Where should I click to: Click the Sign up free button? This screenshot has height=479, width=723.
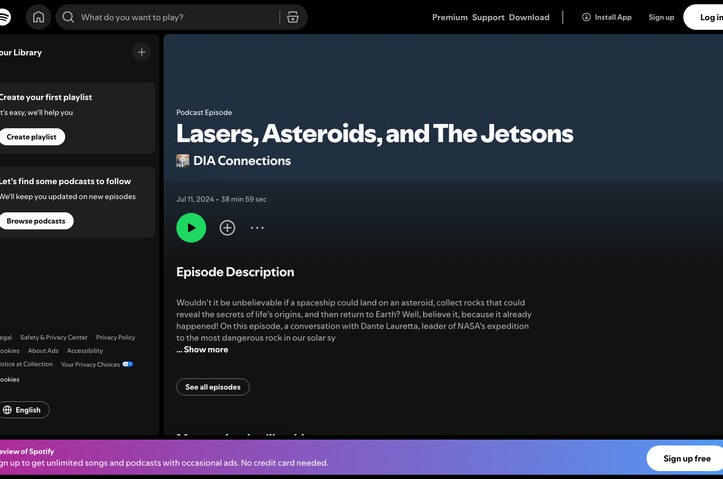pos(686,458)
